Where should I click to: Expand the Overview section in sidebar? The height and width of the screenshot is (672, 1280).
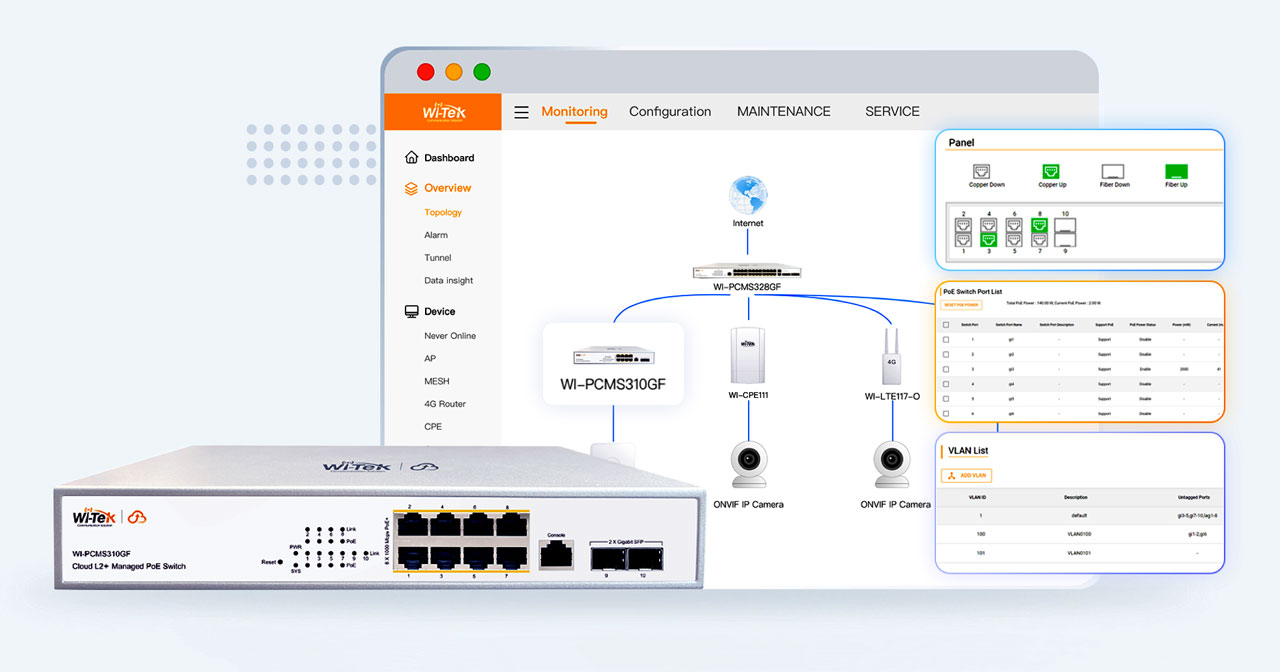446,188
